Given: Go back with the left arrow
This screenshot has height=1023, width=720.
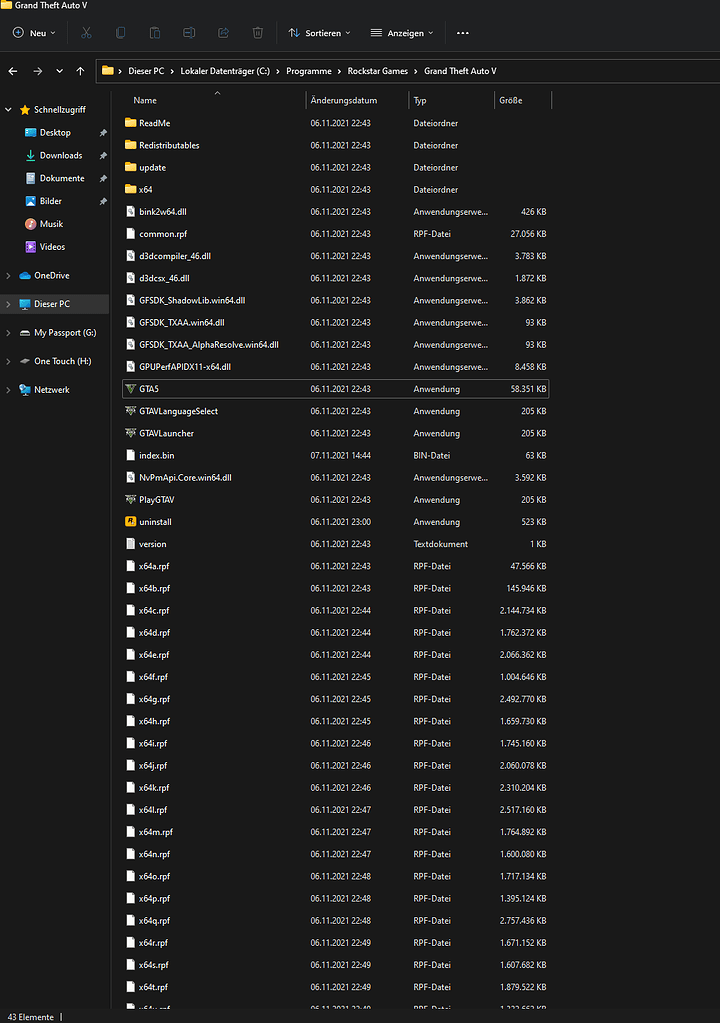Looking at the screenshot, I should pos(13,71).
